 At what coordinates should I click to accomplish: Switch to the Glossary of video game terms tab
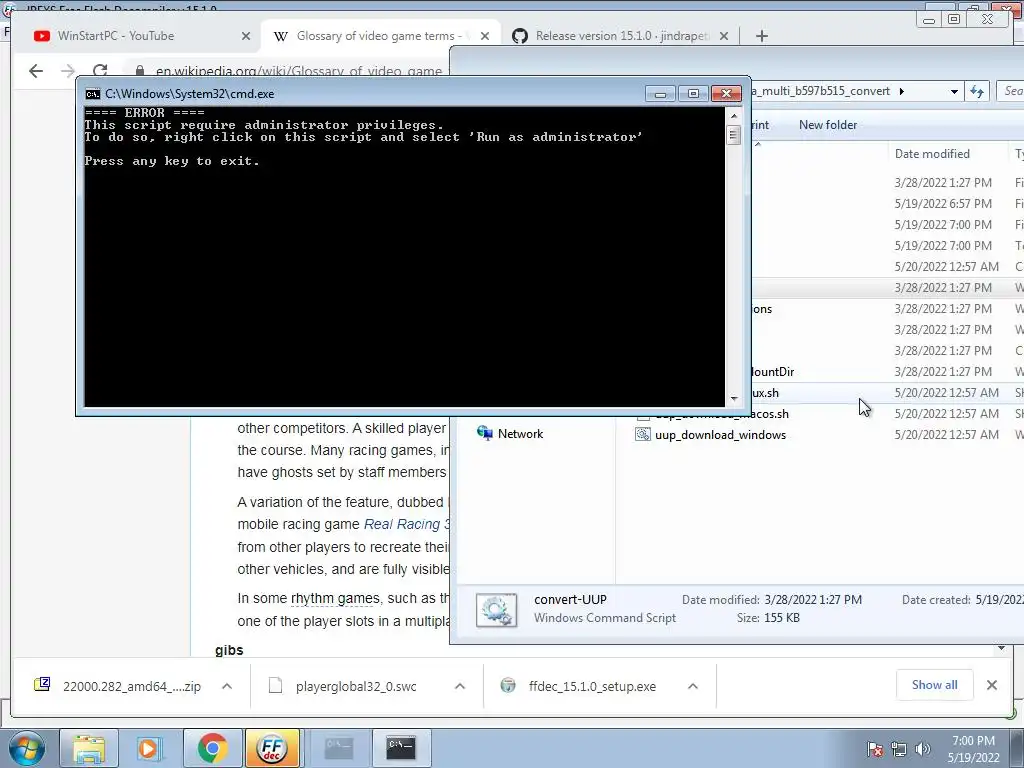[379, 36]
